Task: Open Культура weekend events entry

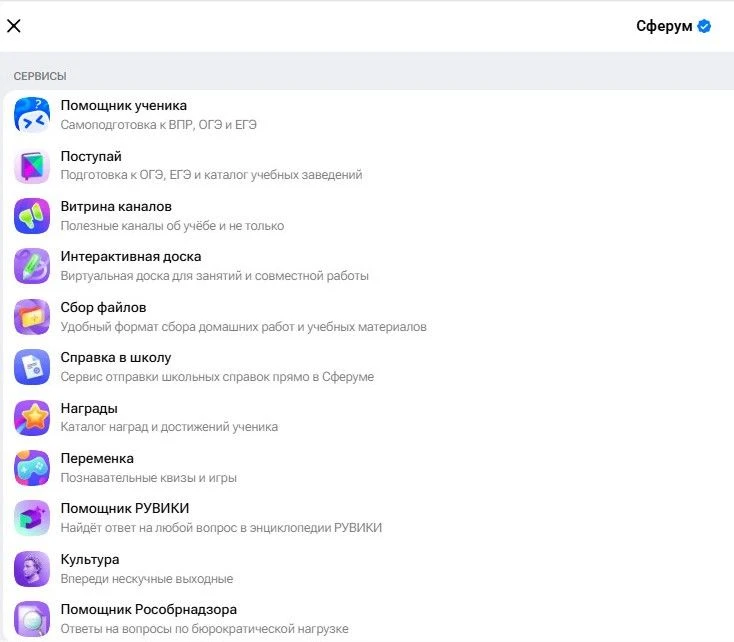Action: tap(367, 569)
